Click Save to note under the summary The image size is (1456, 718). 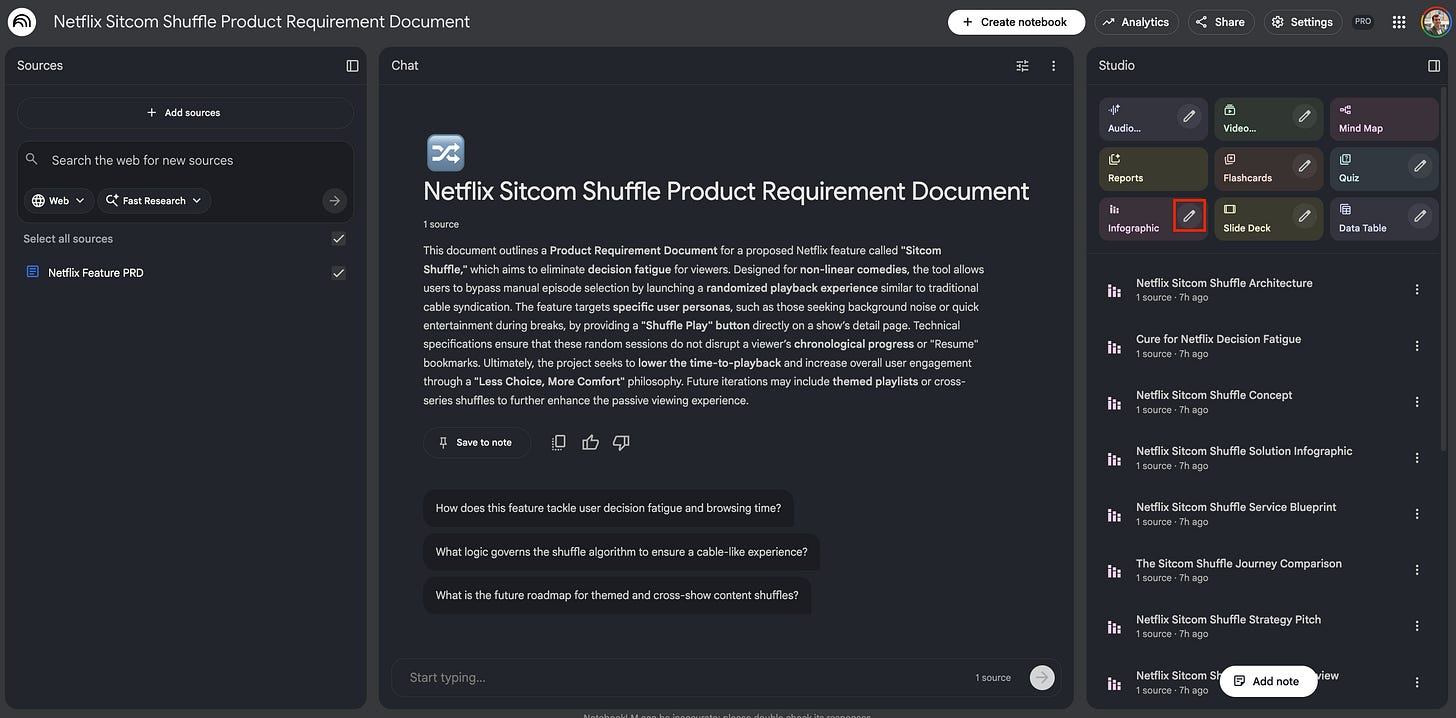tap(477, 442)
